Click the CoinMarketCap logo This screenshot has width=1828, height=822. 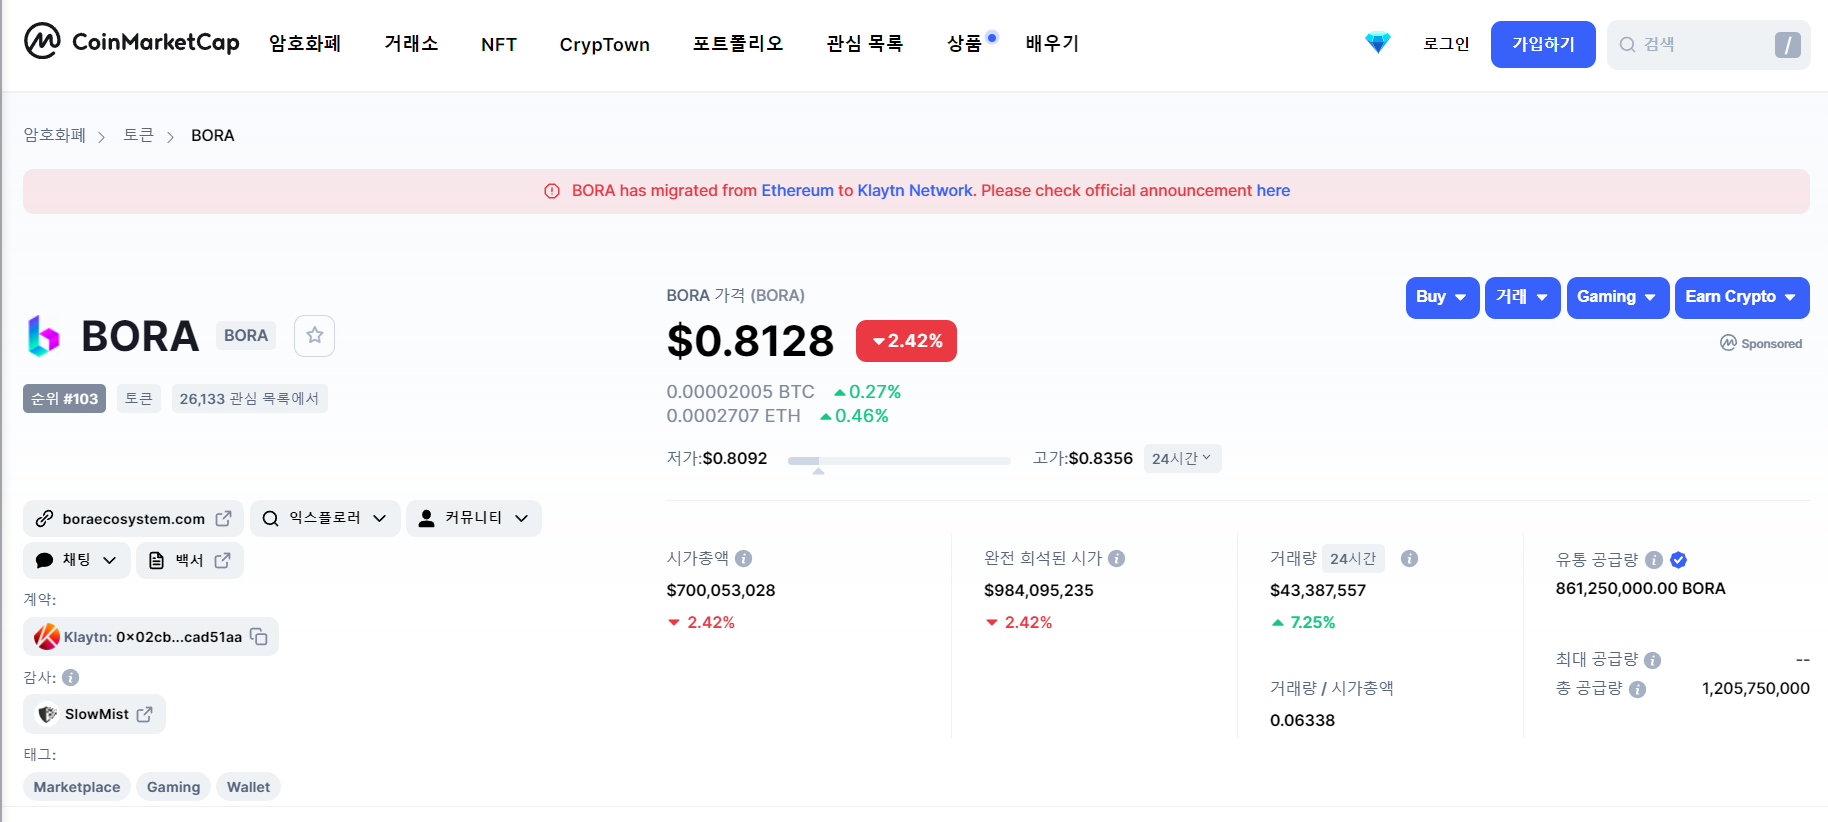[132, 42]
